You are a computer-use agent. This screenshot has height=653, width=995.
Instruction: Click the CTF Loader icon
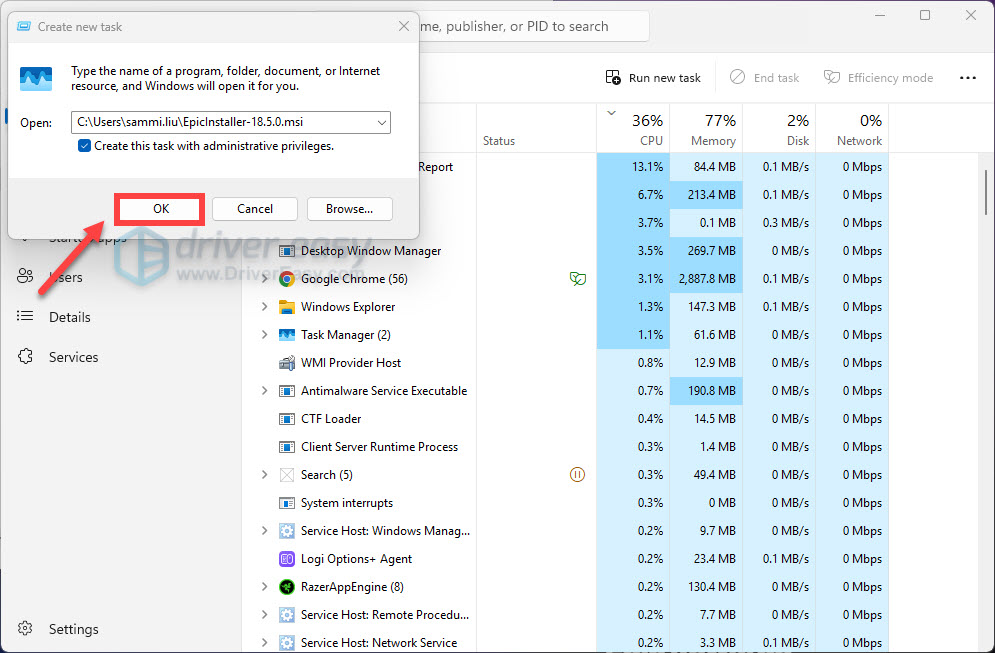tap(287, 419)
